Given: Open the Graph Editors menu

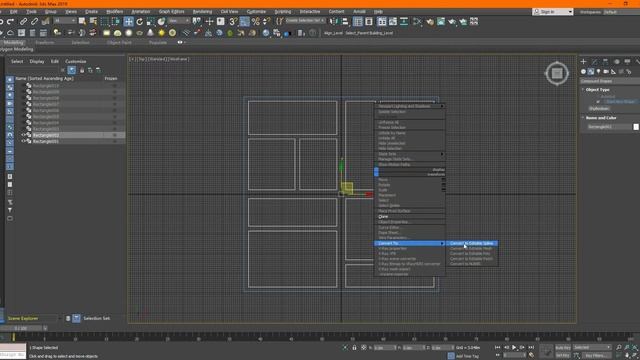Looking at the screenshot, I should click(x=171, y=12).
